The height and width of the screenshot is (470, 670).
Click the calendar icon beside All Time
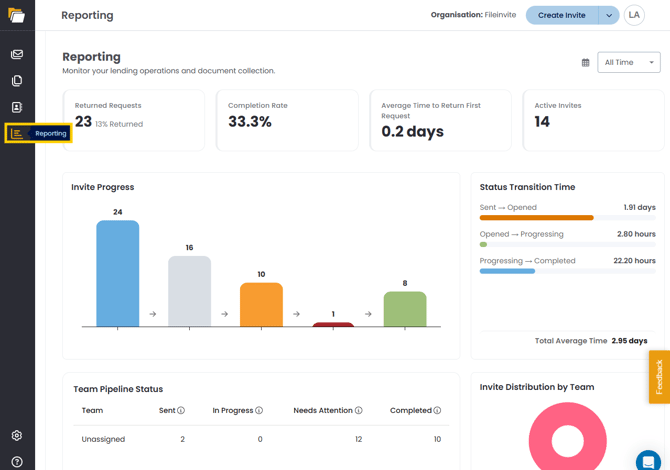tap(585, 63)
